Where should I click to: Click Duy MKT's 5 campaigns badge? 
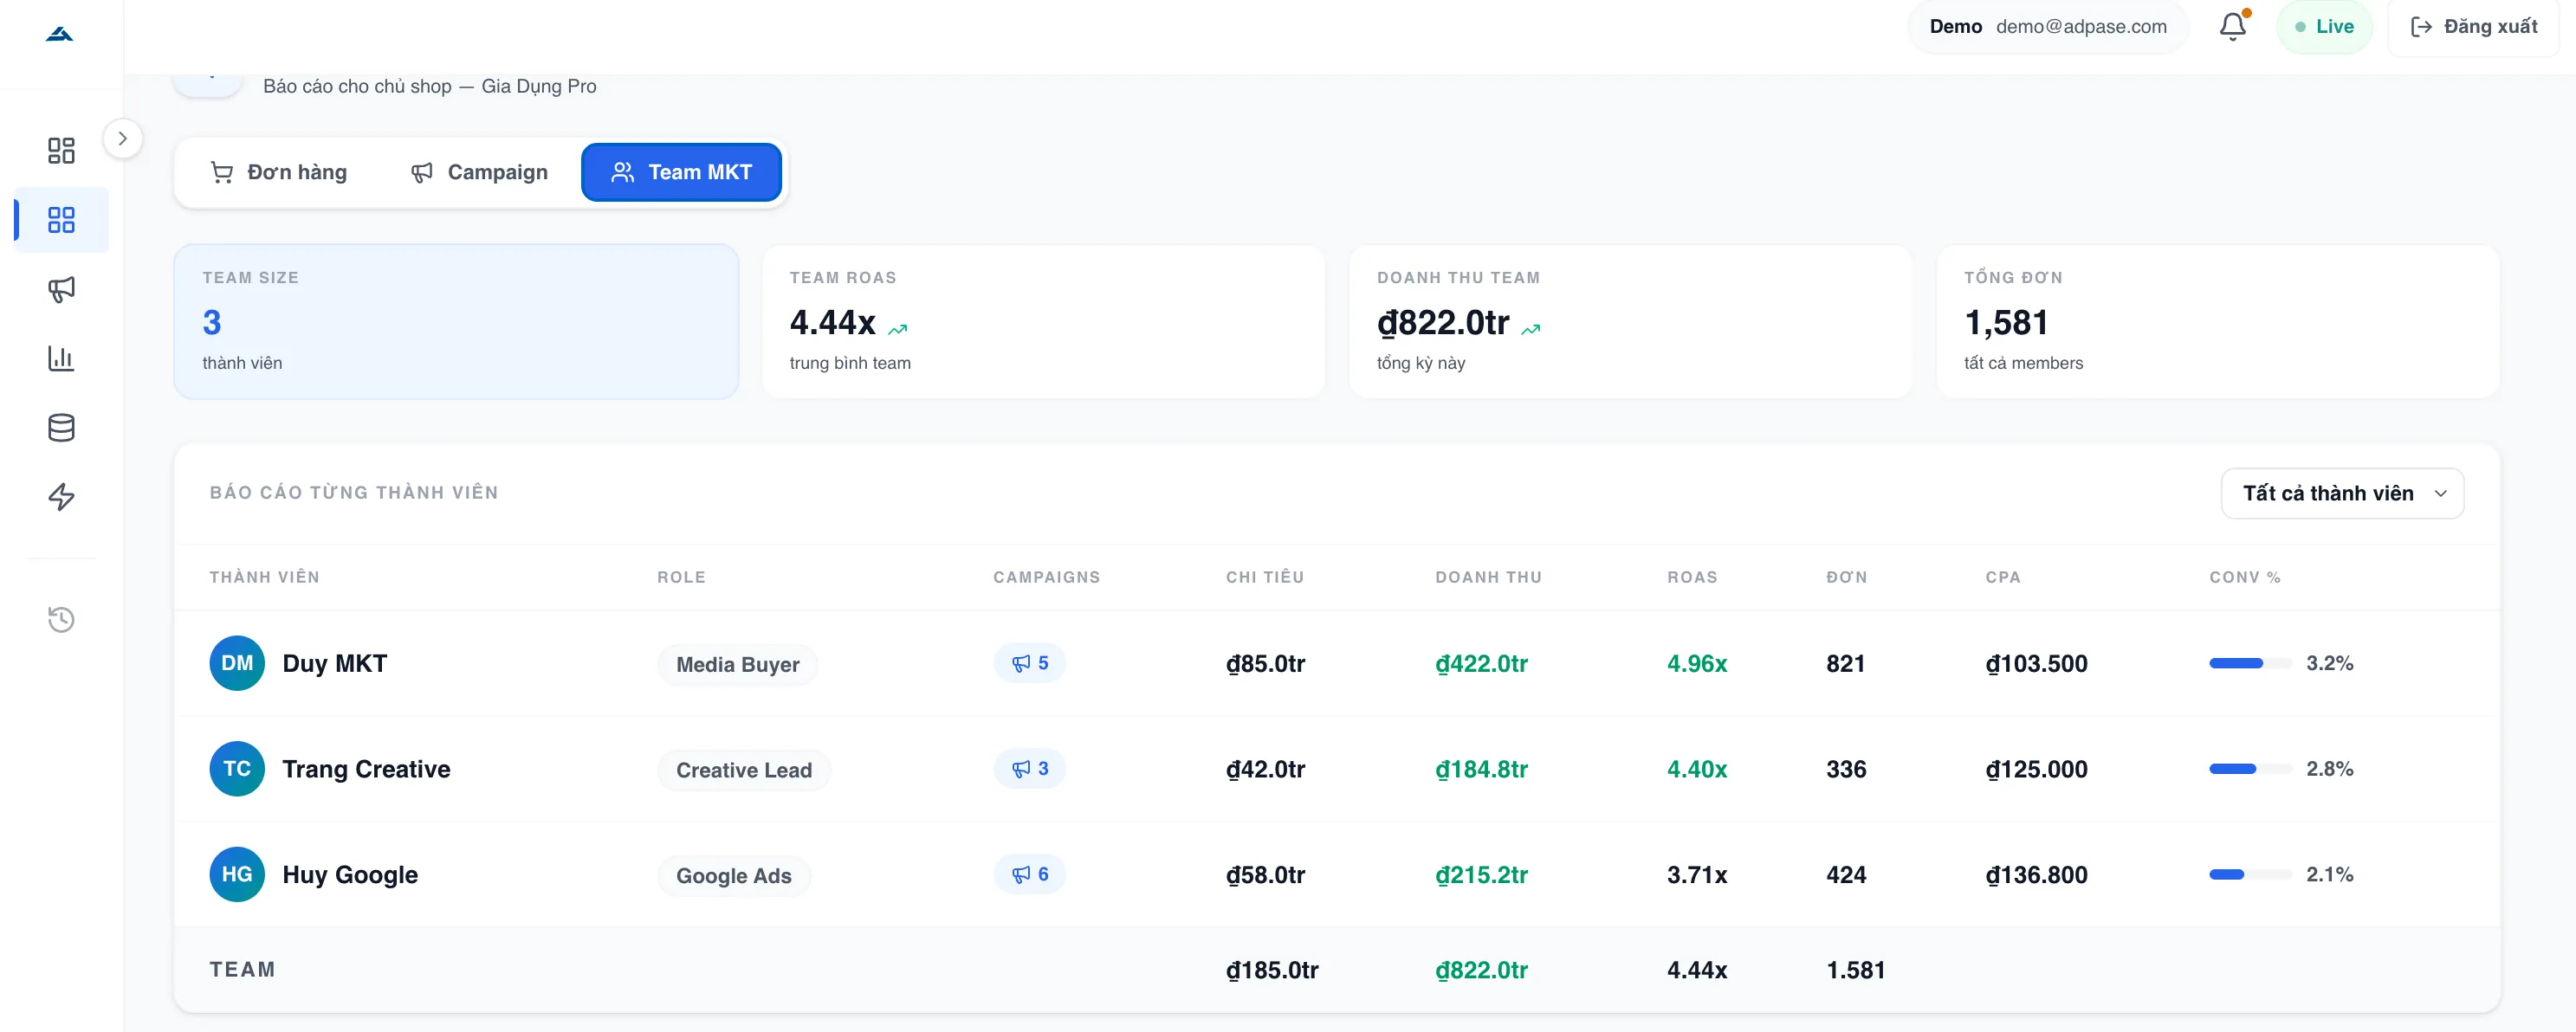tap(1029, 663)
